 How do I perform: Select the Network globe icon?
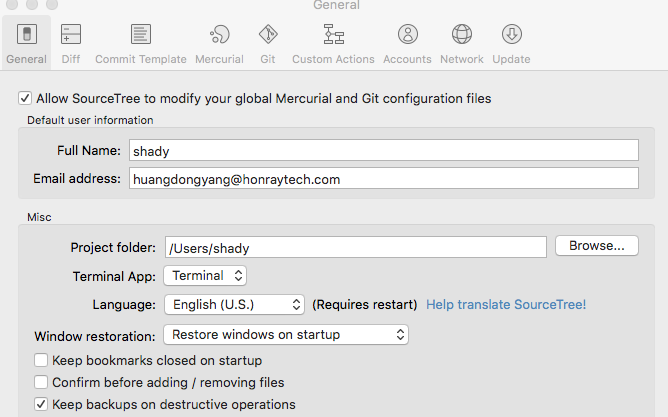coord(461,35)
